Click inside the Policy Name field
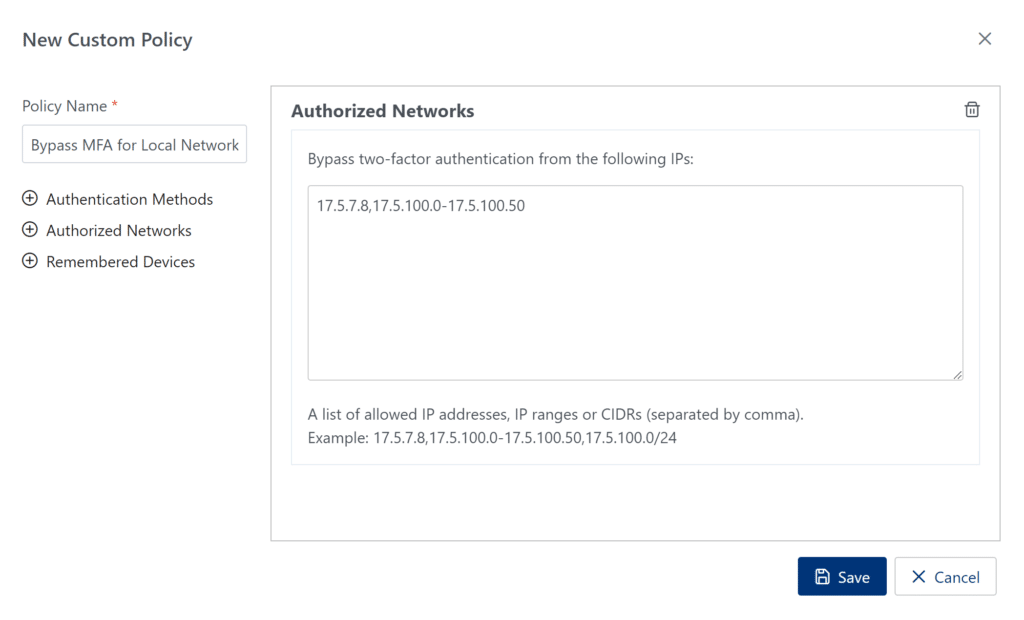This screenshot has width=1024, height=620. (134, 144)
